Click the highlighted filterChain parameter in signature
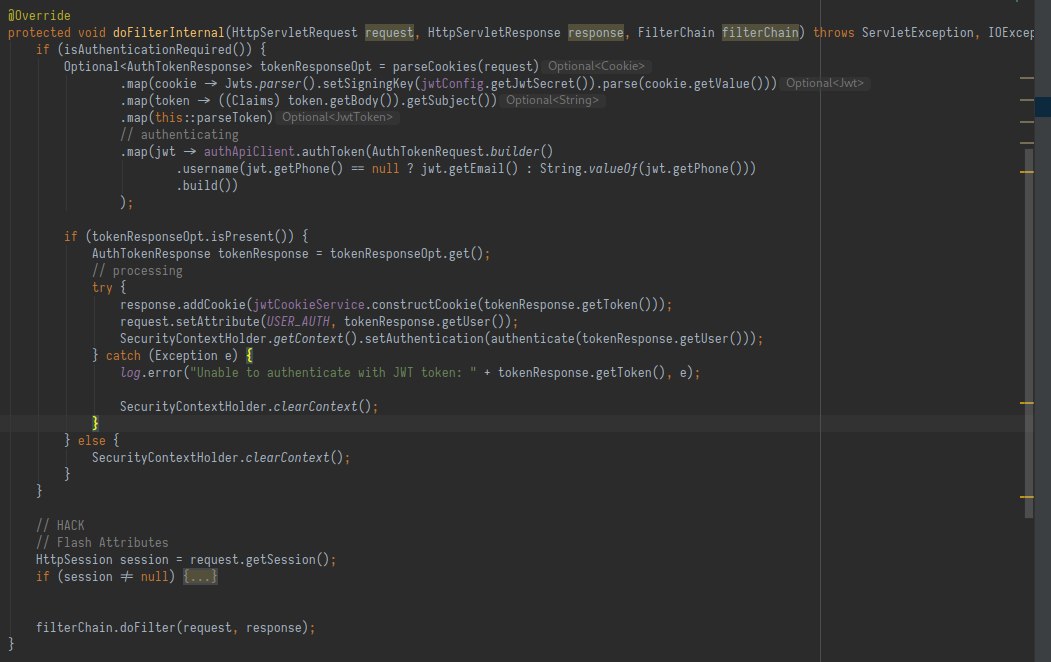 pyautogui.click(x=760, y=32)
